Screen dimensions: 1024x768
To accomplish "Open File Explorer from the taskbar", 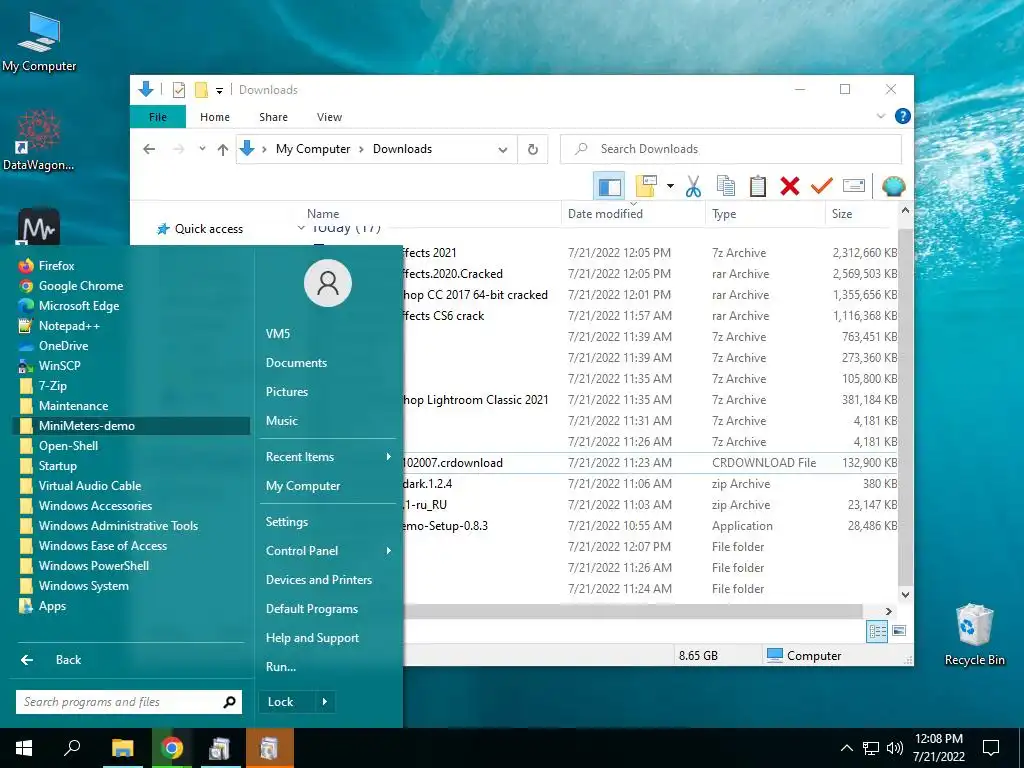I will coord(122,748).
